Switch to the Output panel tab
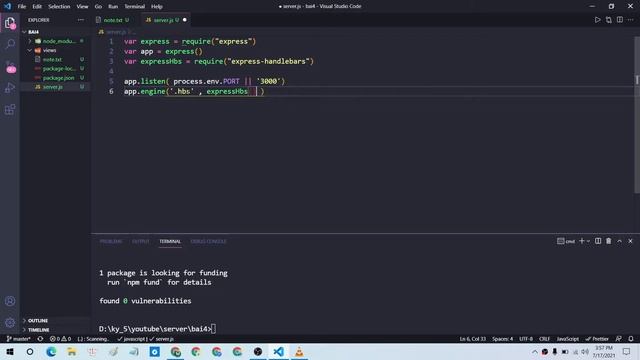The width and height of the screenshot is (640, 360). point(140,241)
